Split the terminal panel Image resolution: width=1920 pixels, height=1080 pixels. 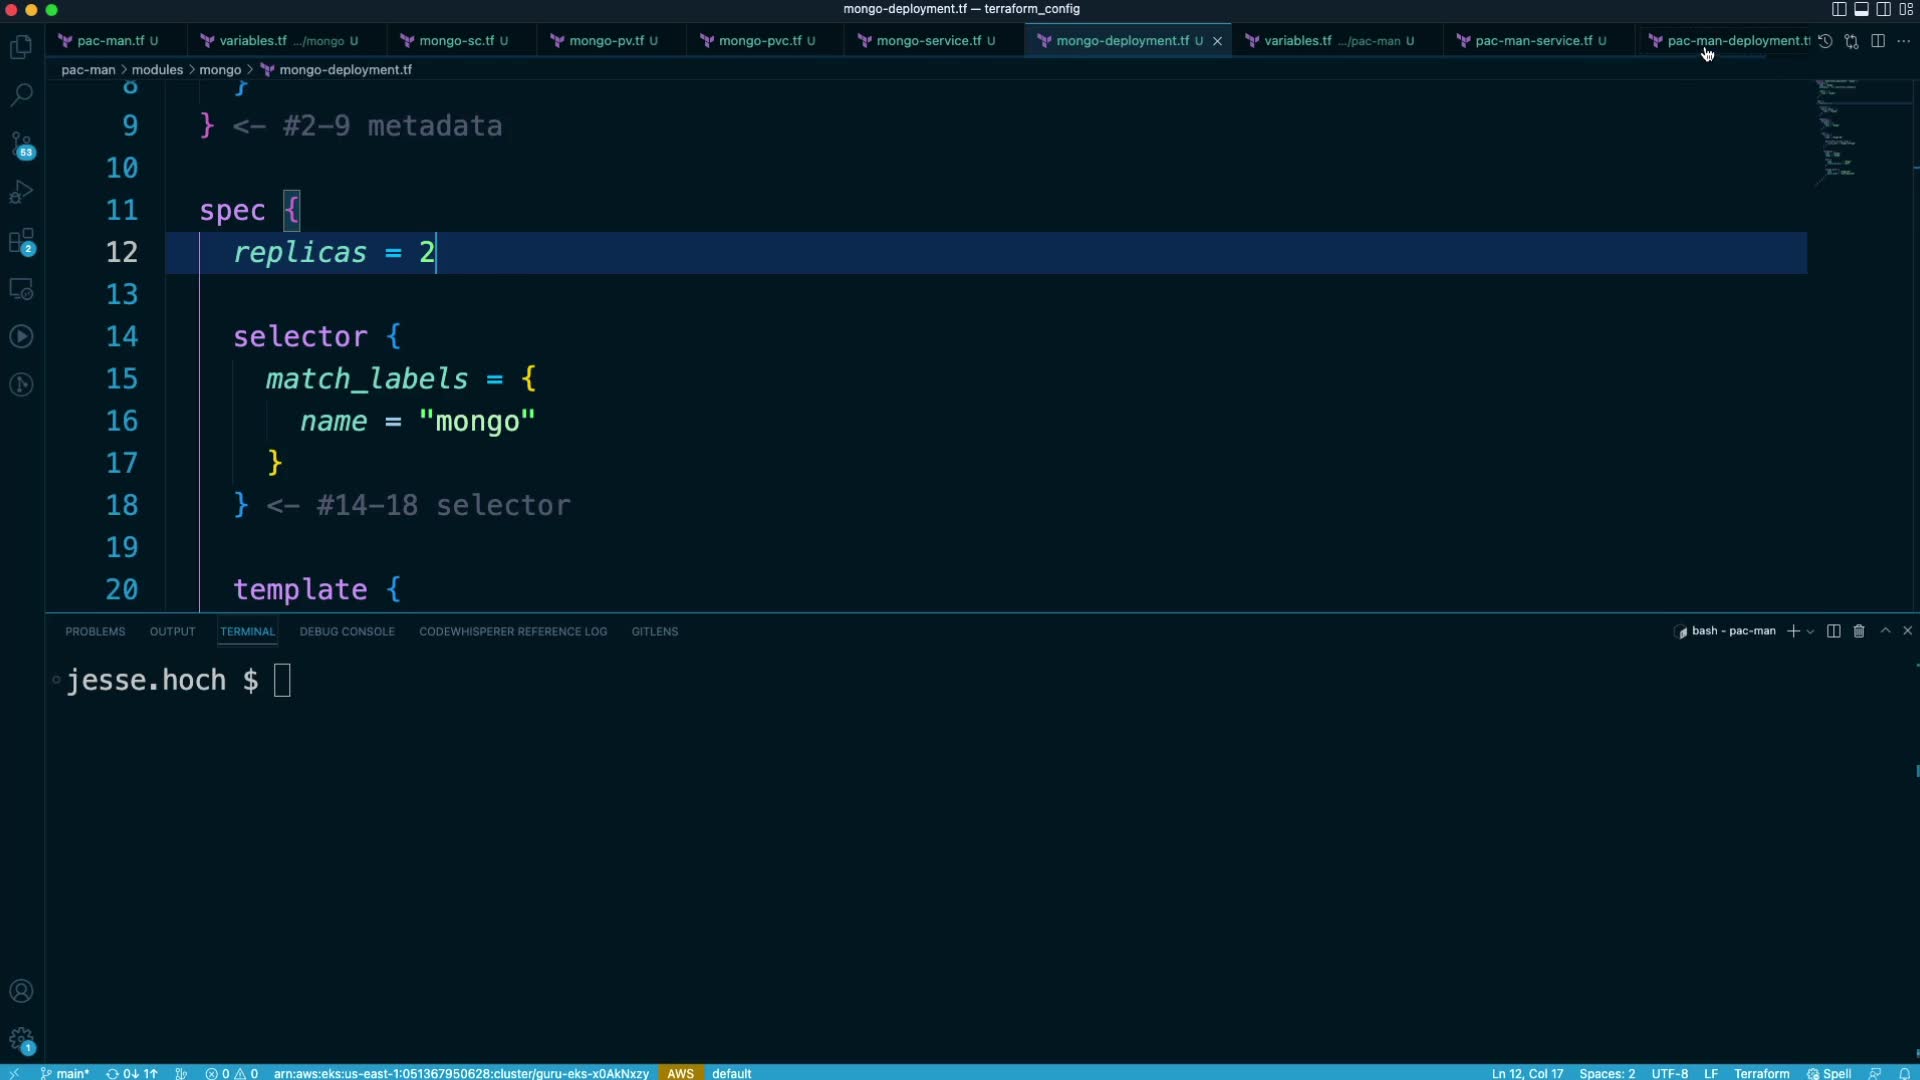(1833, 631)
